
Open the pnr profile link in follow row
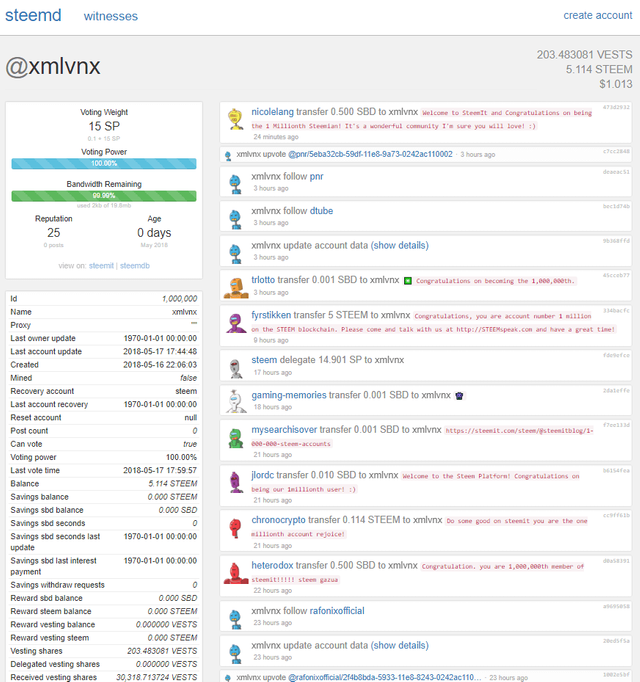click(316, 177)
